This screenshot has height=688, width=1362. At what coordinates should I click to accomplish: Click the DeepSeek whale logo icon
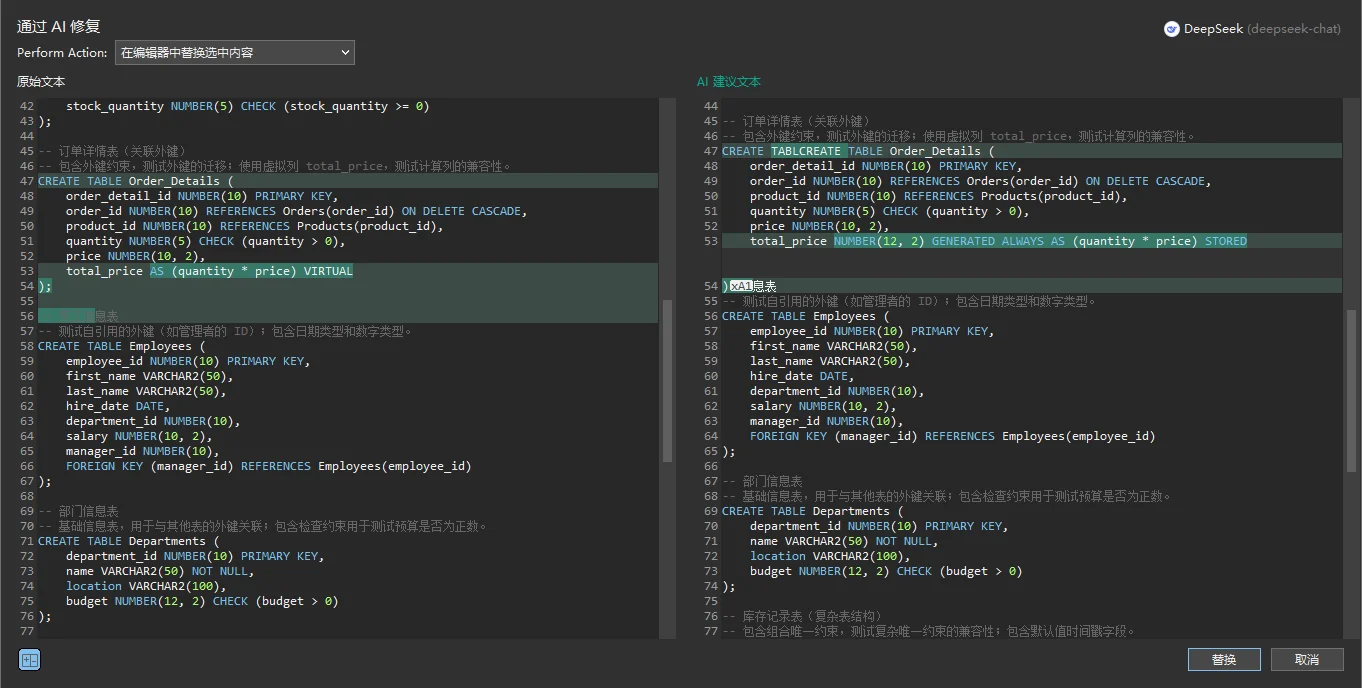[1171, 29]
